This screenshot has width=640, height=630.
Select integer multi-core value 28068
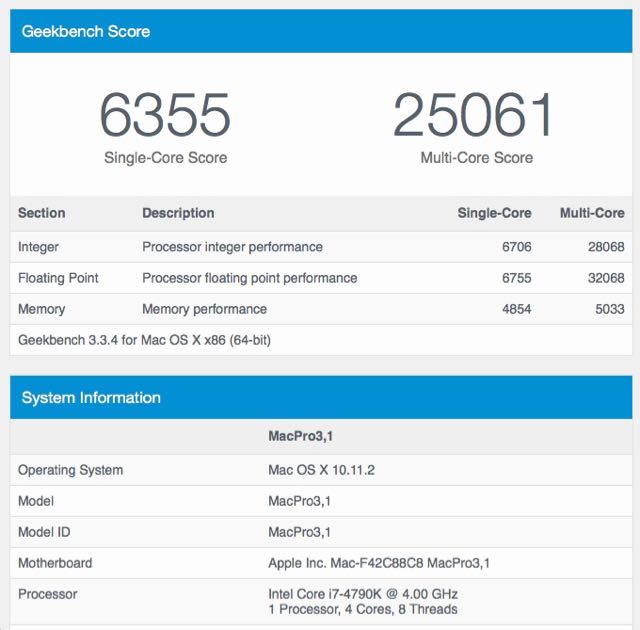tap(606, 247)
